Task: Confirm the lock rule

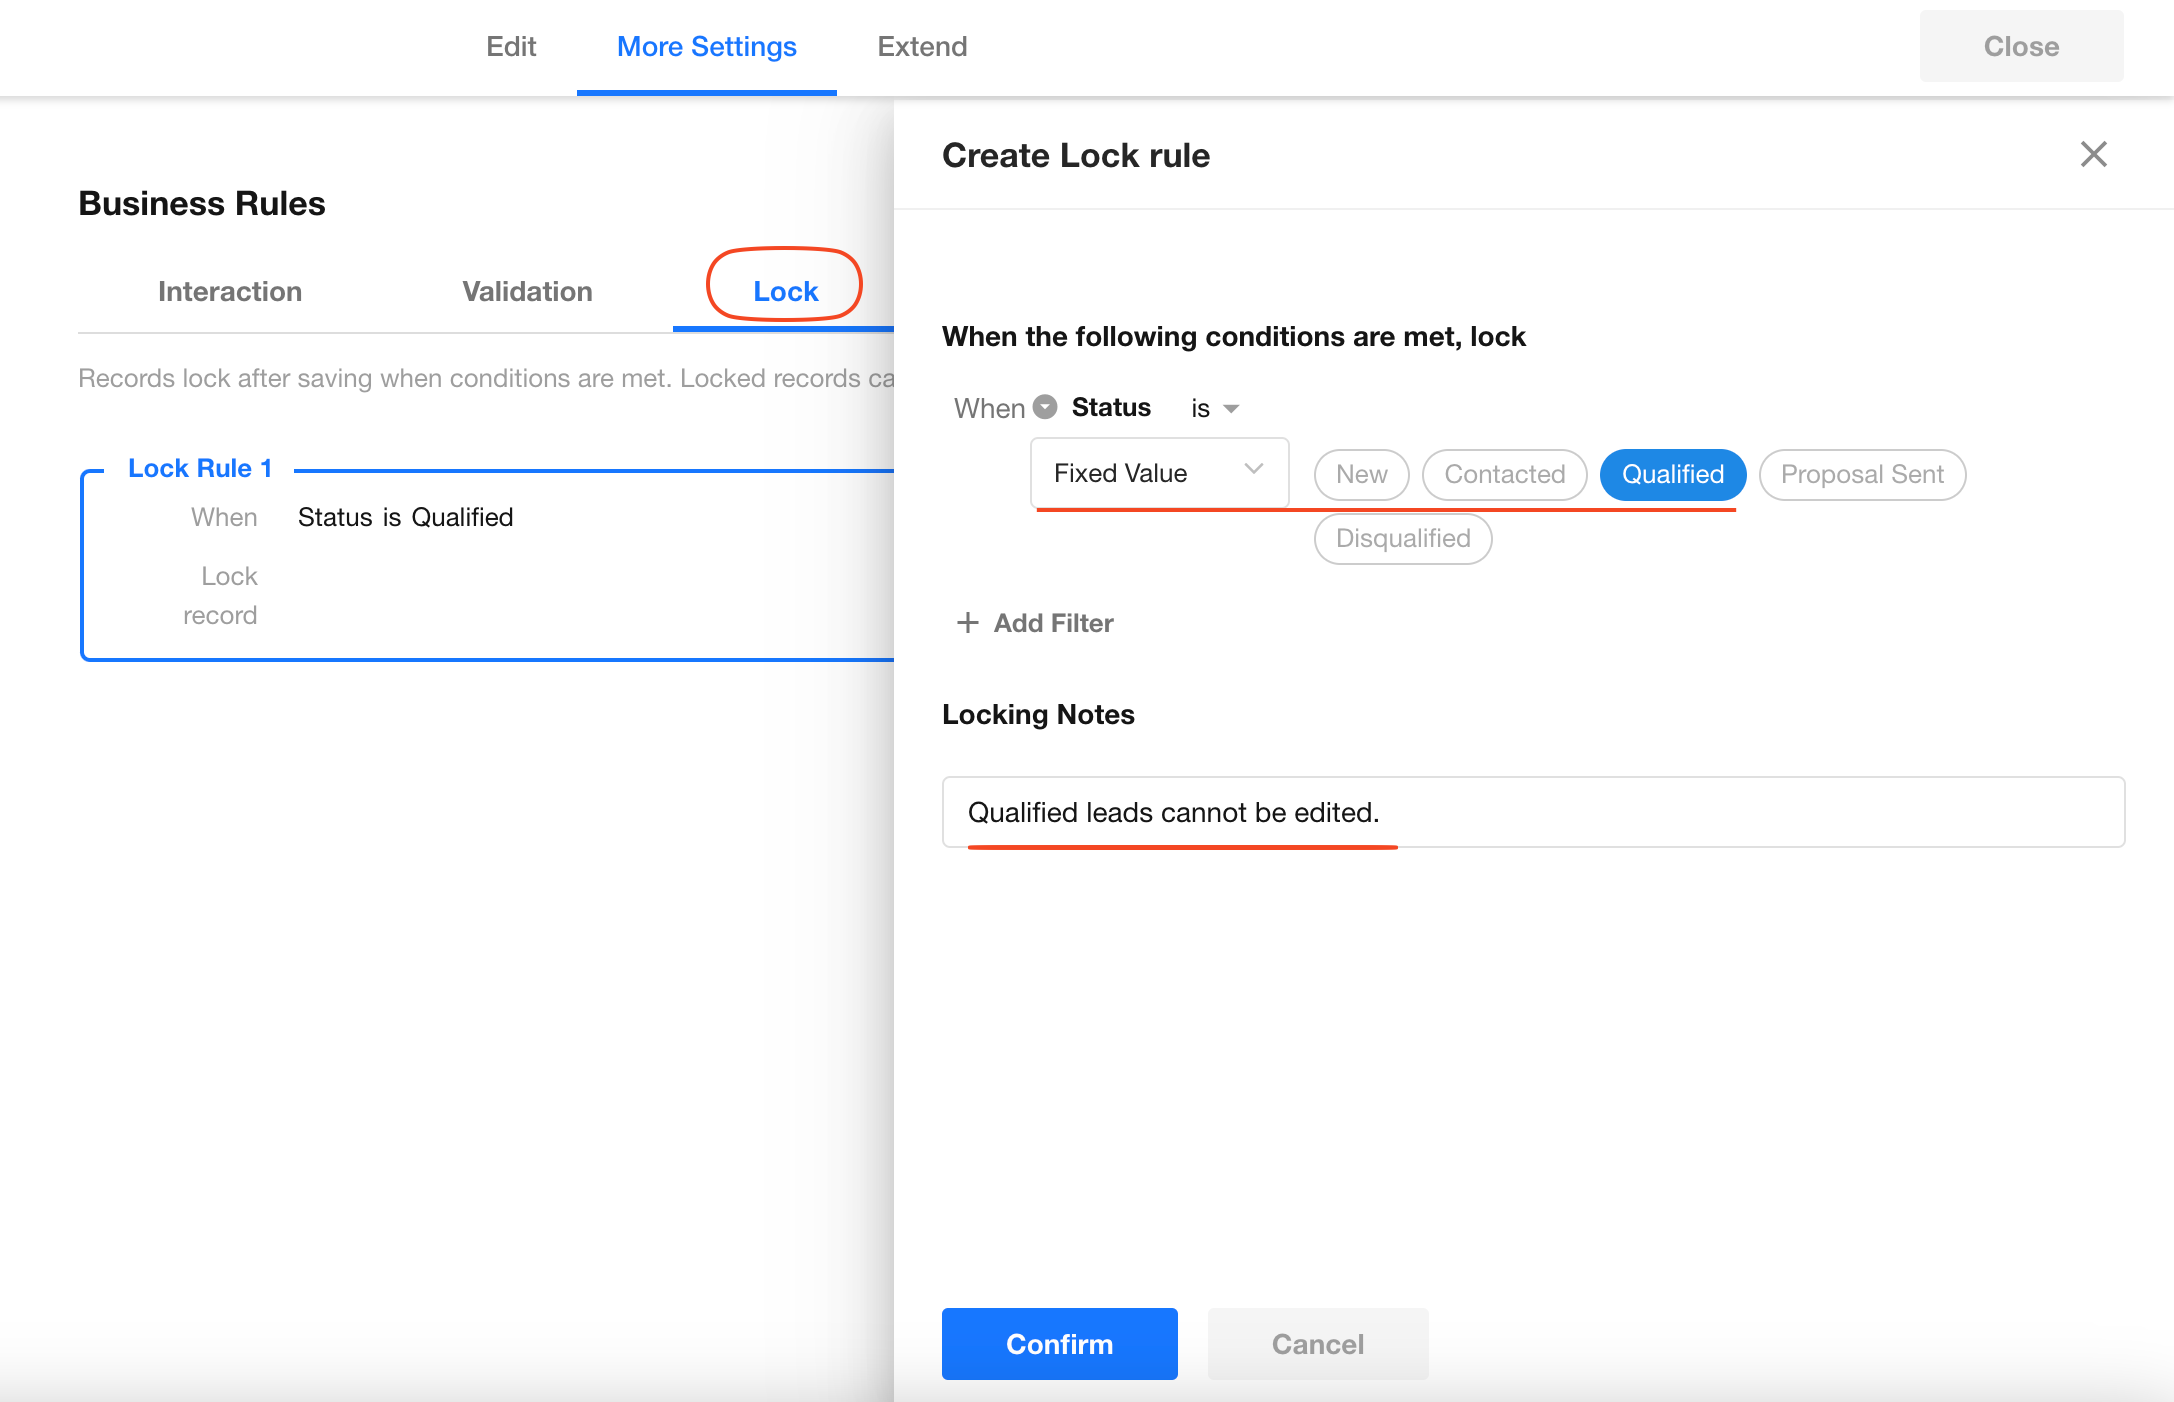Action: 1059,1344
